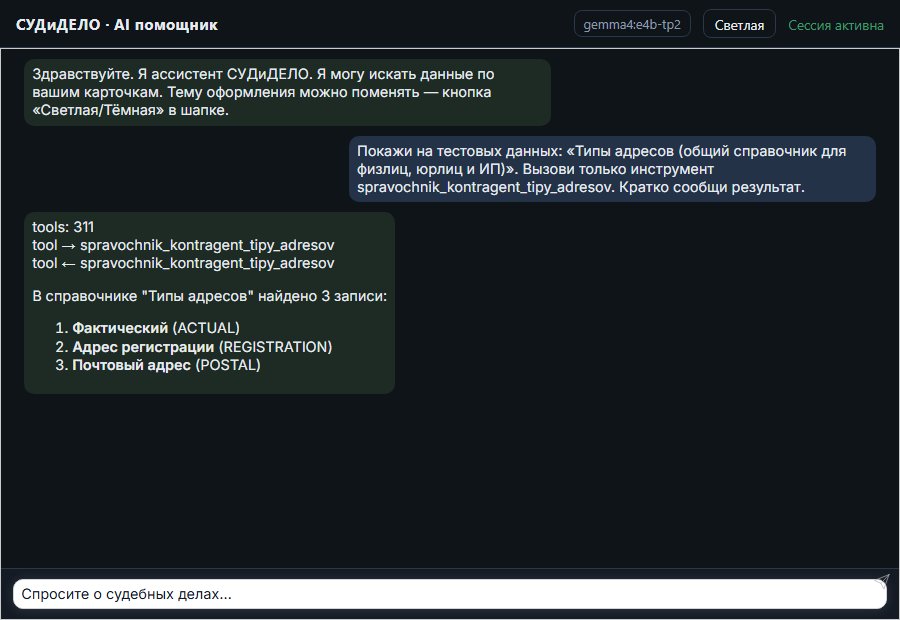Click the outgoing tool → spravochnik_kontragent_tipy_adresov line
This screenshot has height=620, width=900.
tap(183, 245)
